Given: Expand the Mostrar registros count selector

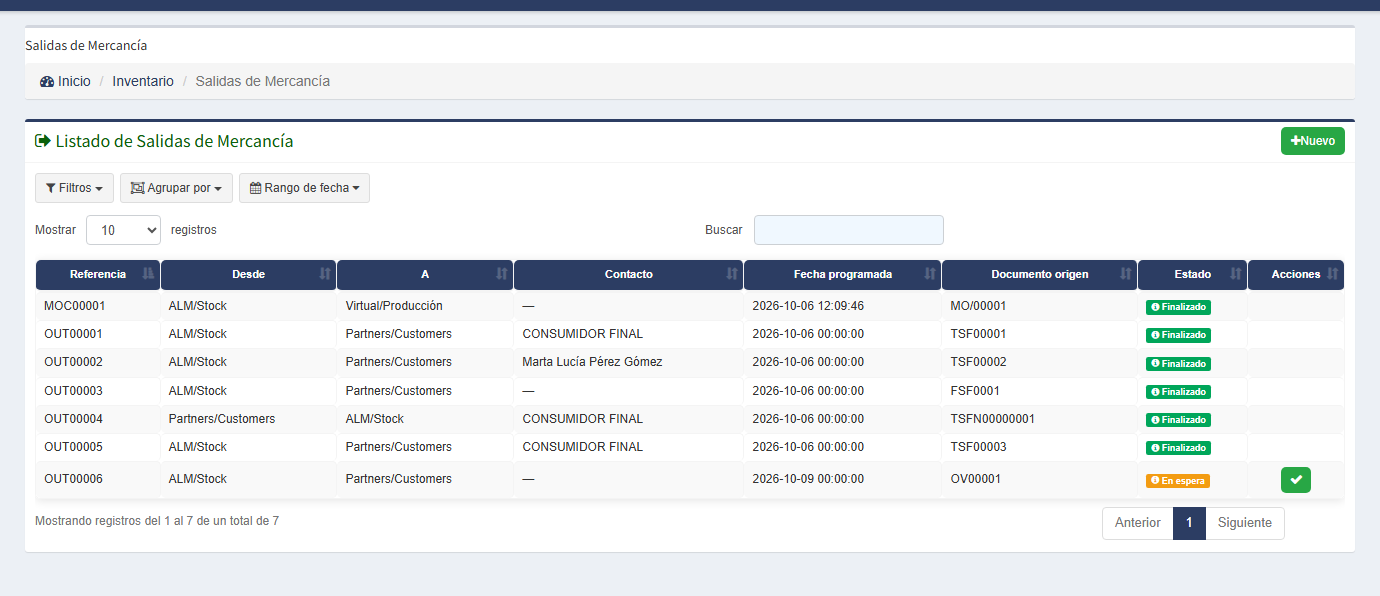Looking at the screenshot, I should [x=123, y=230].
